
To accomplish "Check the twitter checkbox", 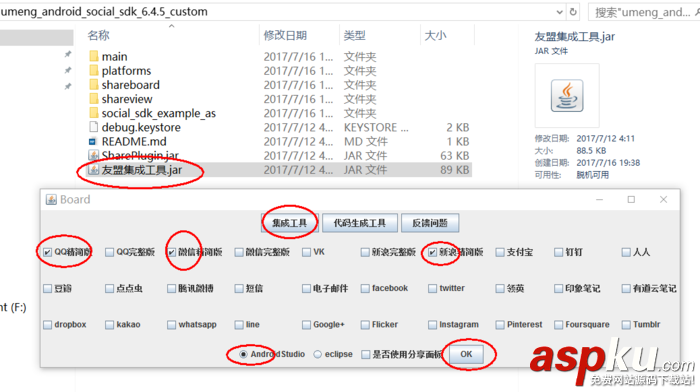I will pyautogui.click(x=432, y=288).
